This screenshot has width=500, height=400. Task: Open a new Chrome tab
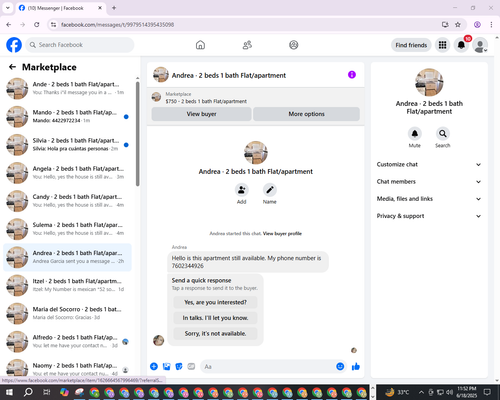point(114,8)
